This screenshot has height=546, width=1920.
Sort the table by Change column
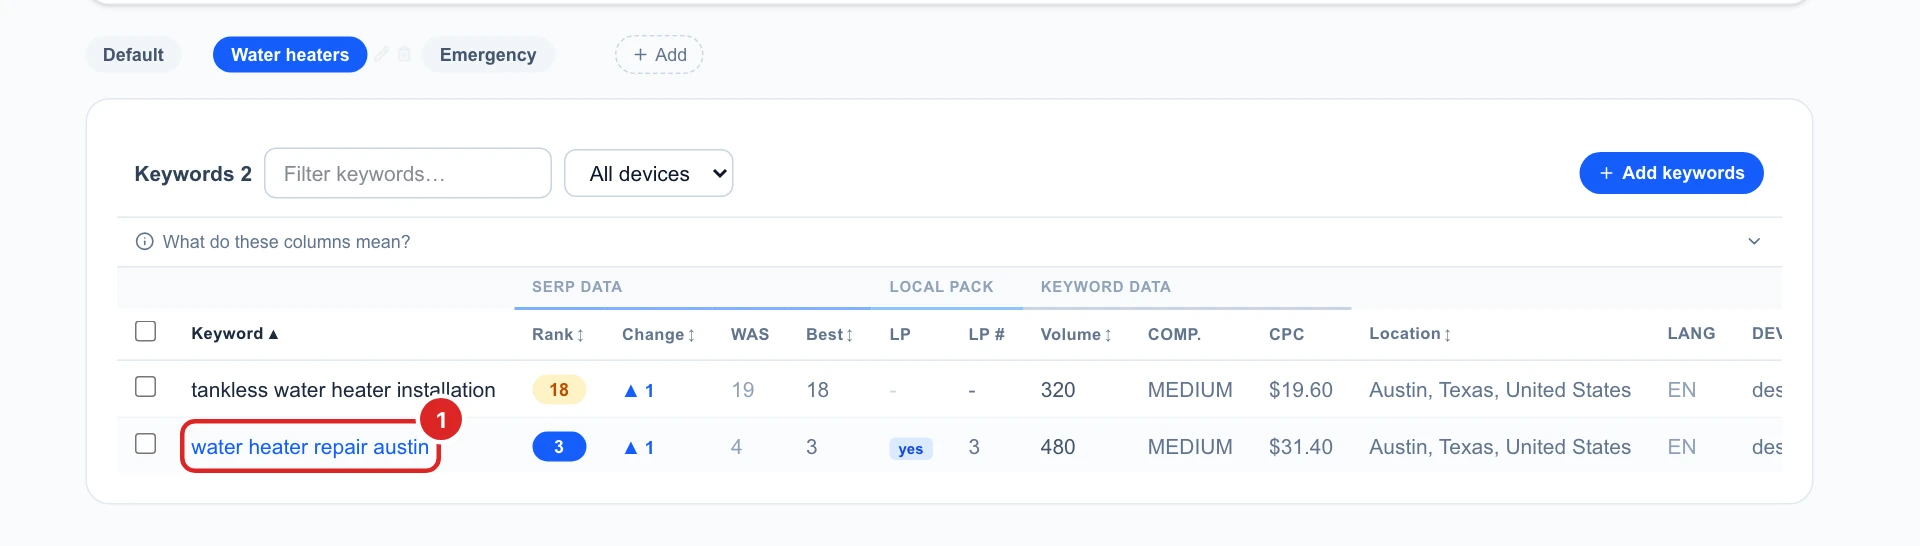[658, 334]
